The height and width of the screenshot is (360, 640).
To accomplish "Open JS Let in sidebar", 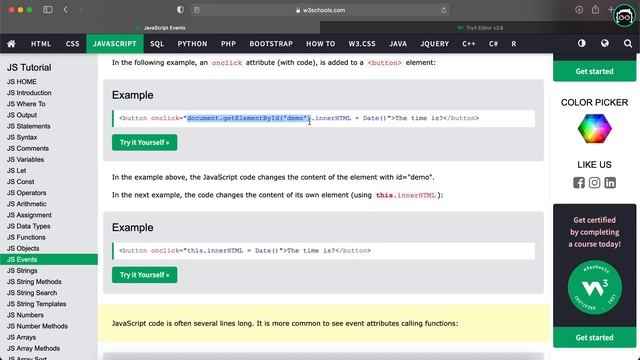I will pos(16,171).
